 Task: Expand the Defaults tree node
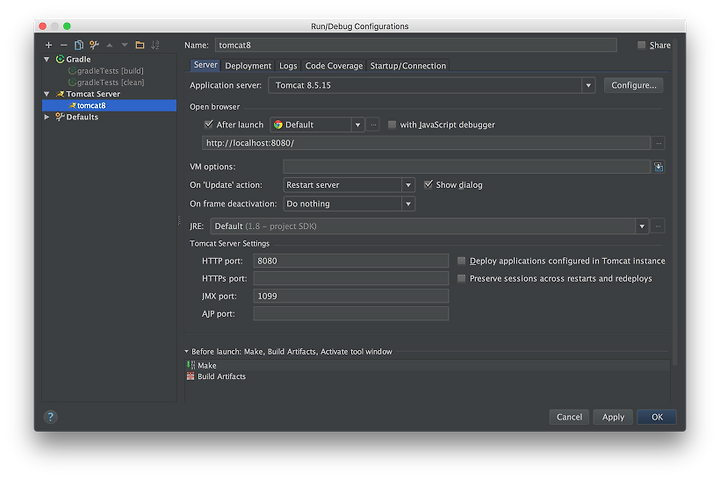pyautogui.click(x=47, y=117)
